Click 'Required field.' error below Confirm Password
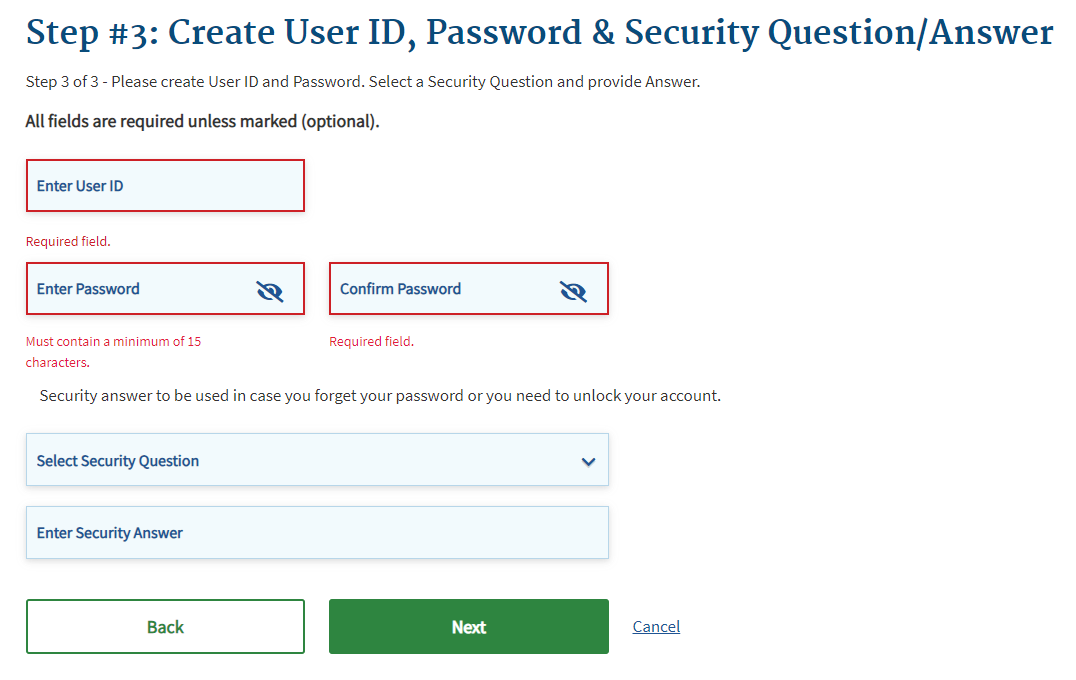Viewport: 1076px width, 680px height. [371, 342]
